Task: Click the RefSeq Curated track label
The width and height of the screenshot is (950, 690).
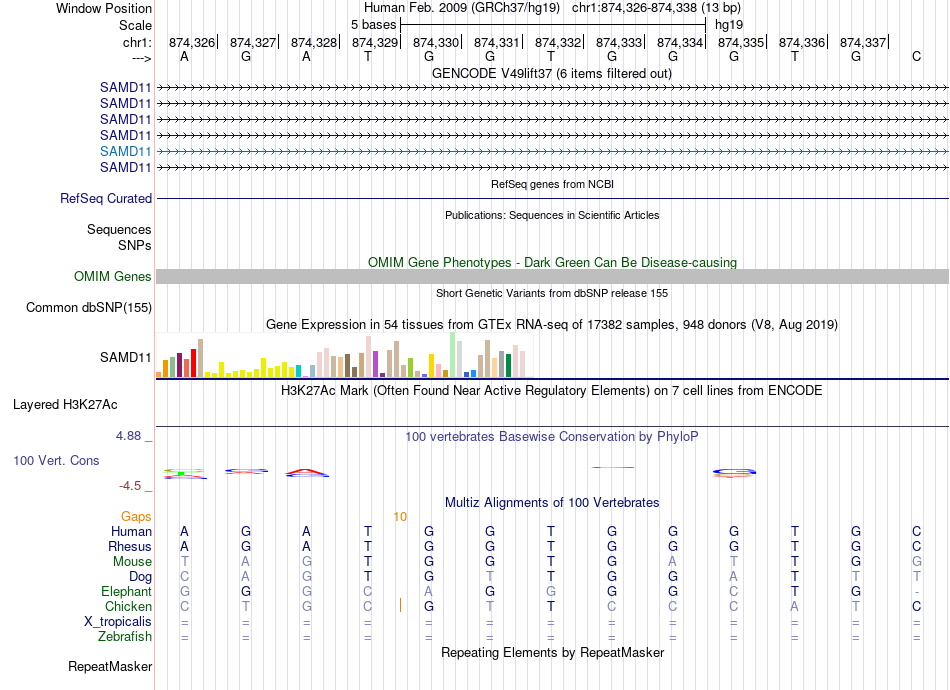Action: [x=106, y=199]
